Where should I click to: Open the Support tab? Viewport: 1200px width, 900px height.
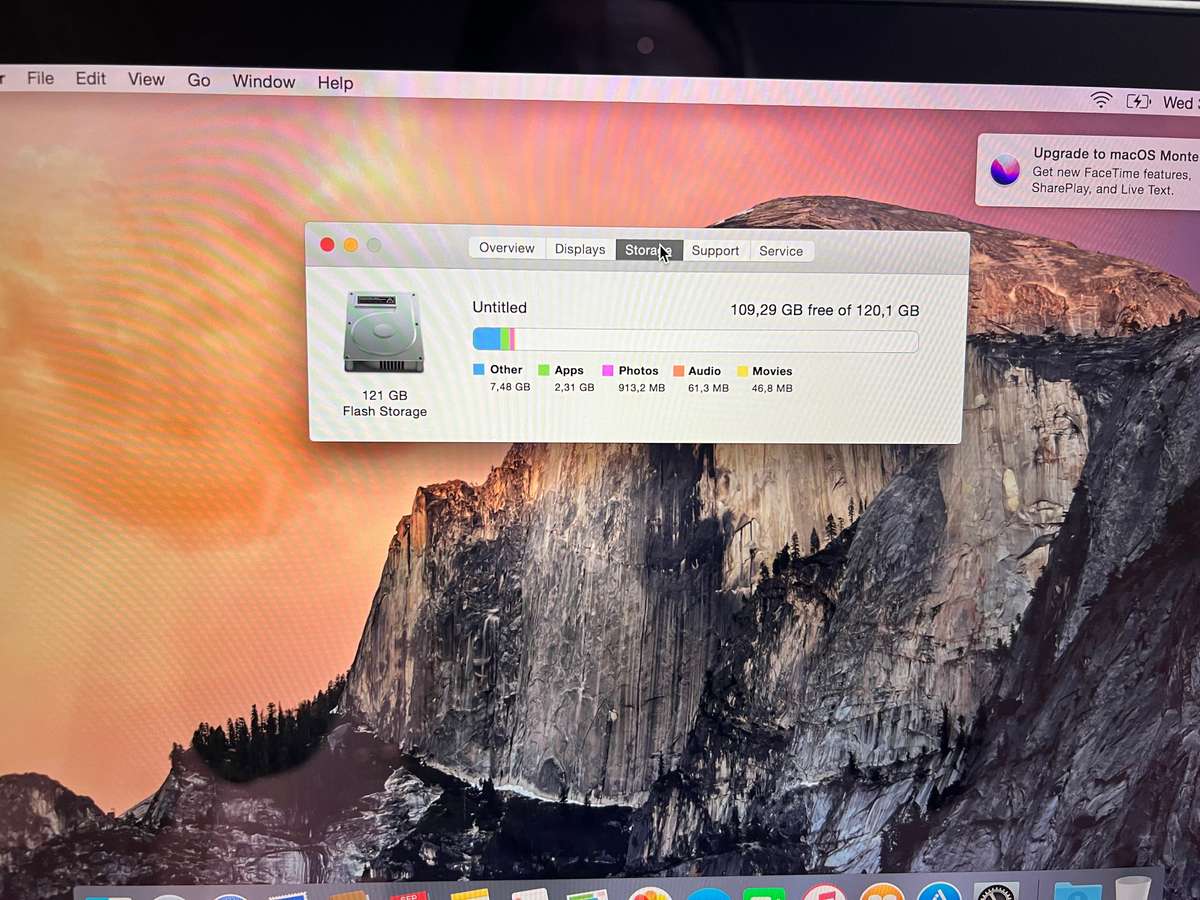click(716, 250)
